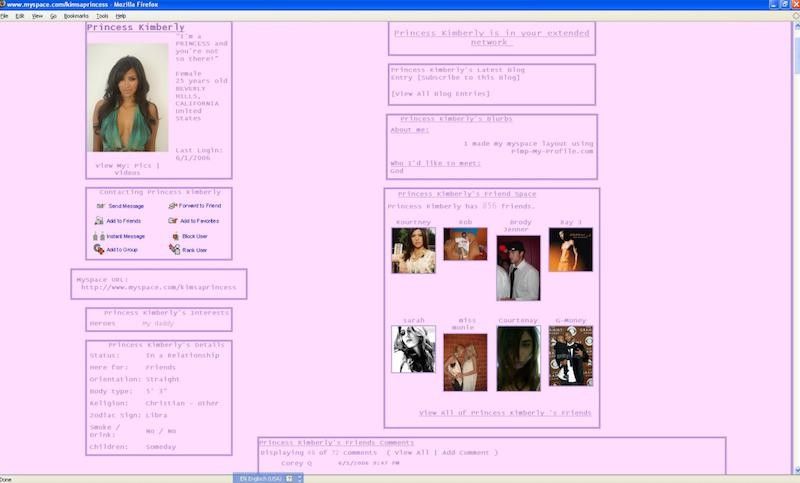The height and width of the screenshot is (483, 800).
Task: Click the Corey Q commenter name
Action: (296, 463)
